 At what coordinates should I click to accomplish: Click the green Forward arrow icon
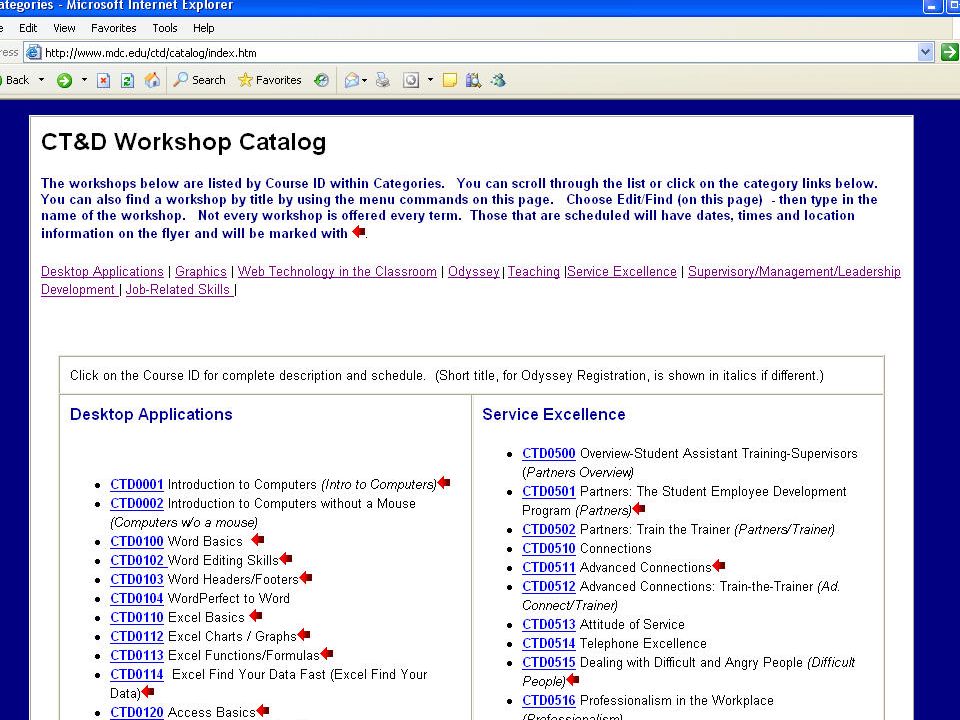(64, 80)
